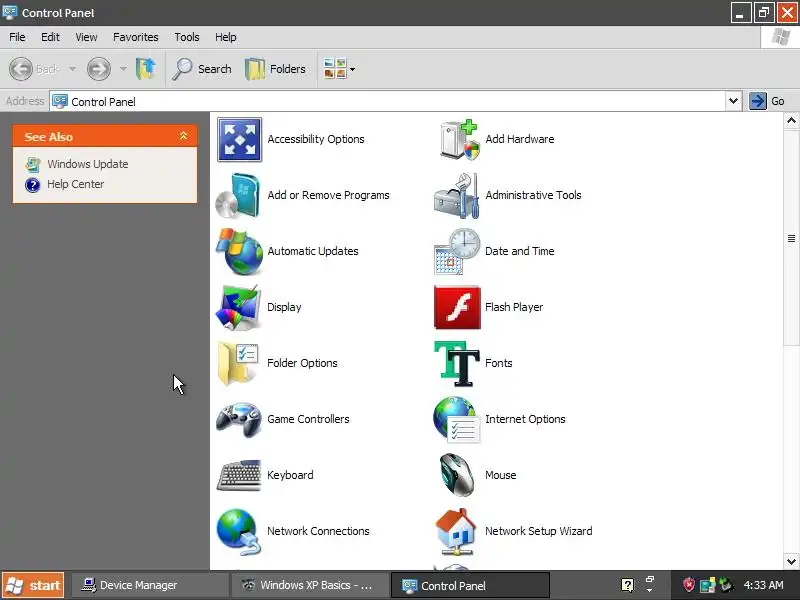Click the Search toolbar button
The height and width of the screenshot is (600, 800).
(x=202, y=69)
